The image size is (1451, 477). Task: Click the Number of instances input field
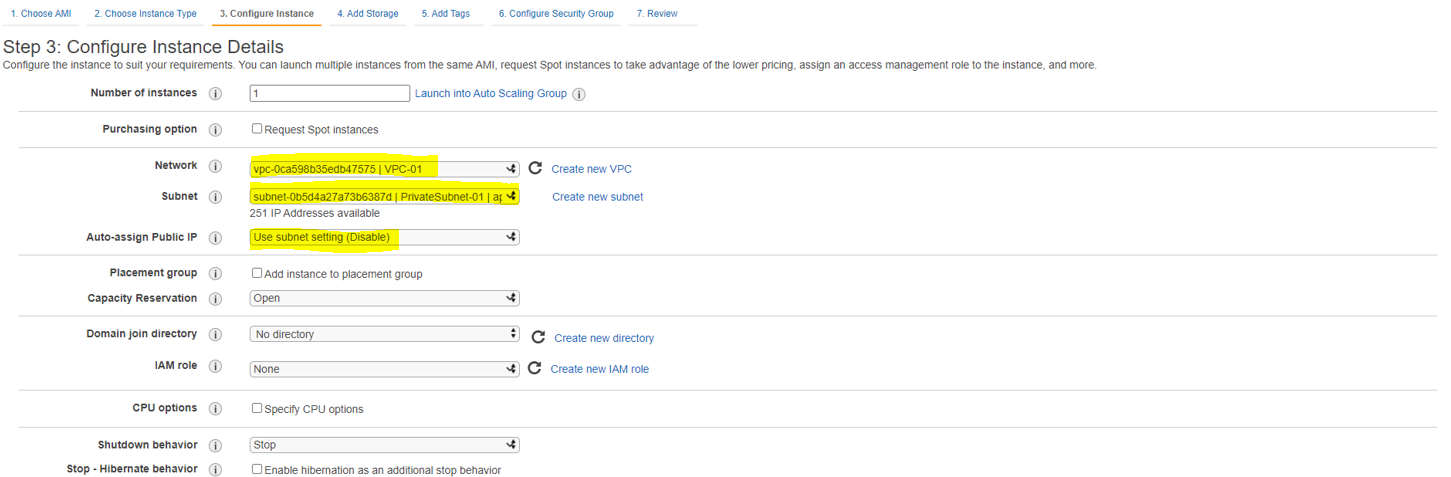tap(330, 94)
